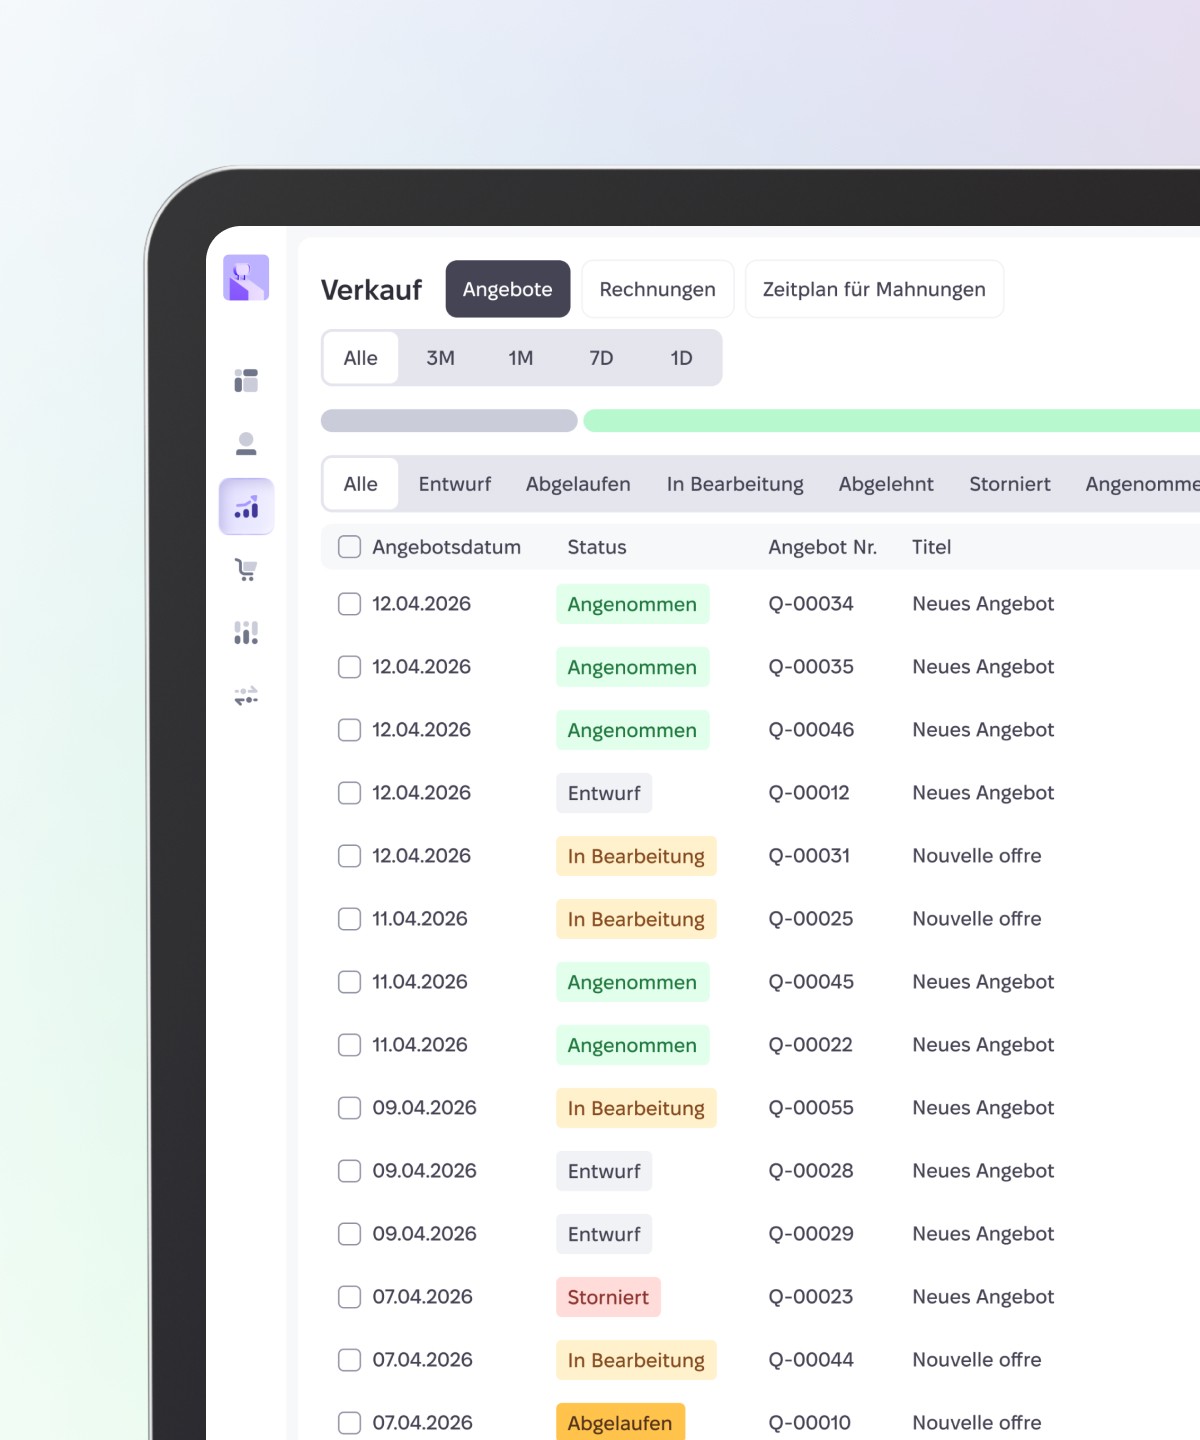Select the sales chart sidebar icon
This screenshot has width=1200, height=1440.
[246, 507]
